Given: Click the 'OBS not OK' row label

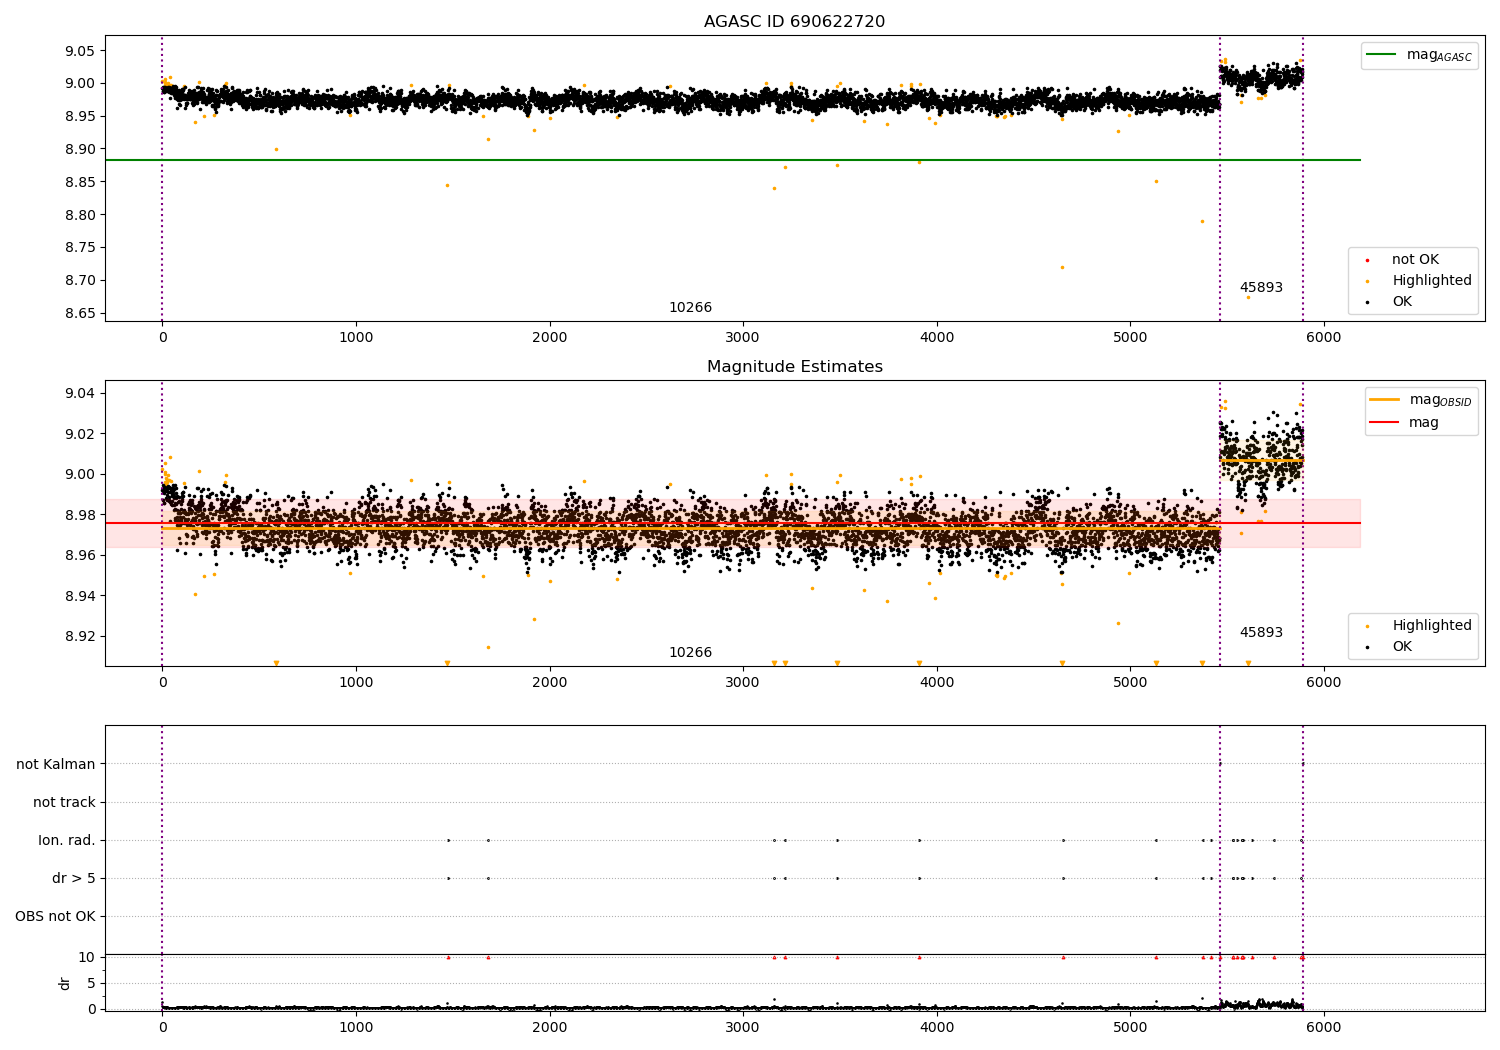Looking at the screenshot, I should tap(55, 916).
